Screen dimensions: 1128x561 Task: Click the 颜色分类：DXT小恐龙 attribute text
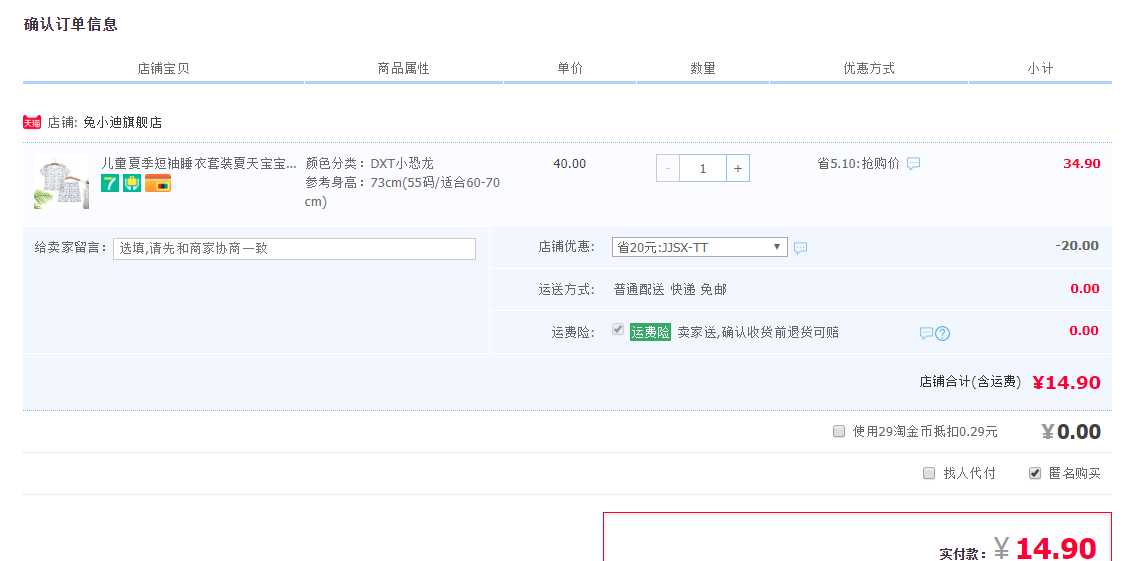coord(370,163)
